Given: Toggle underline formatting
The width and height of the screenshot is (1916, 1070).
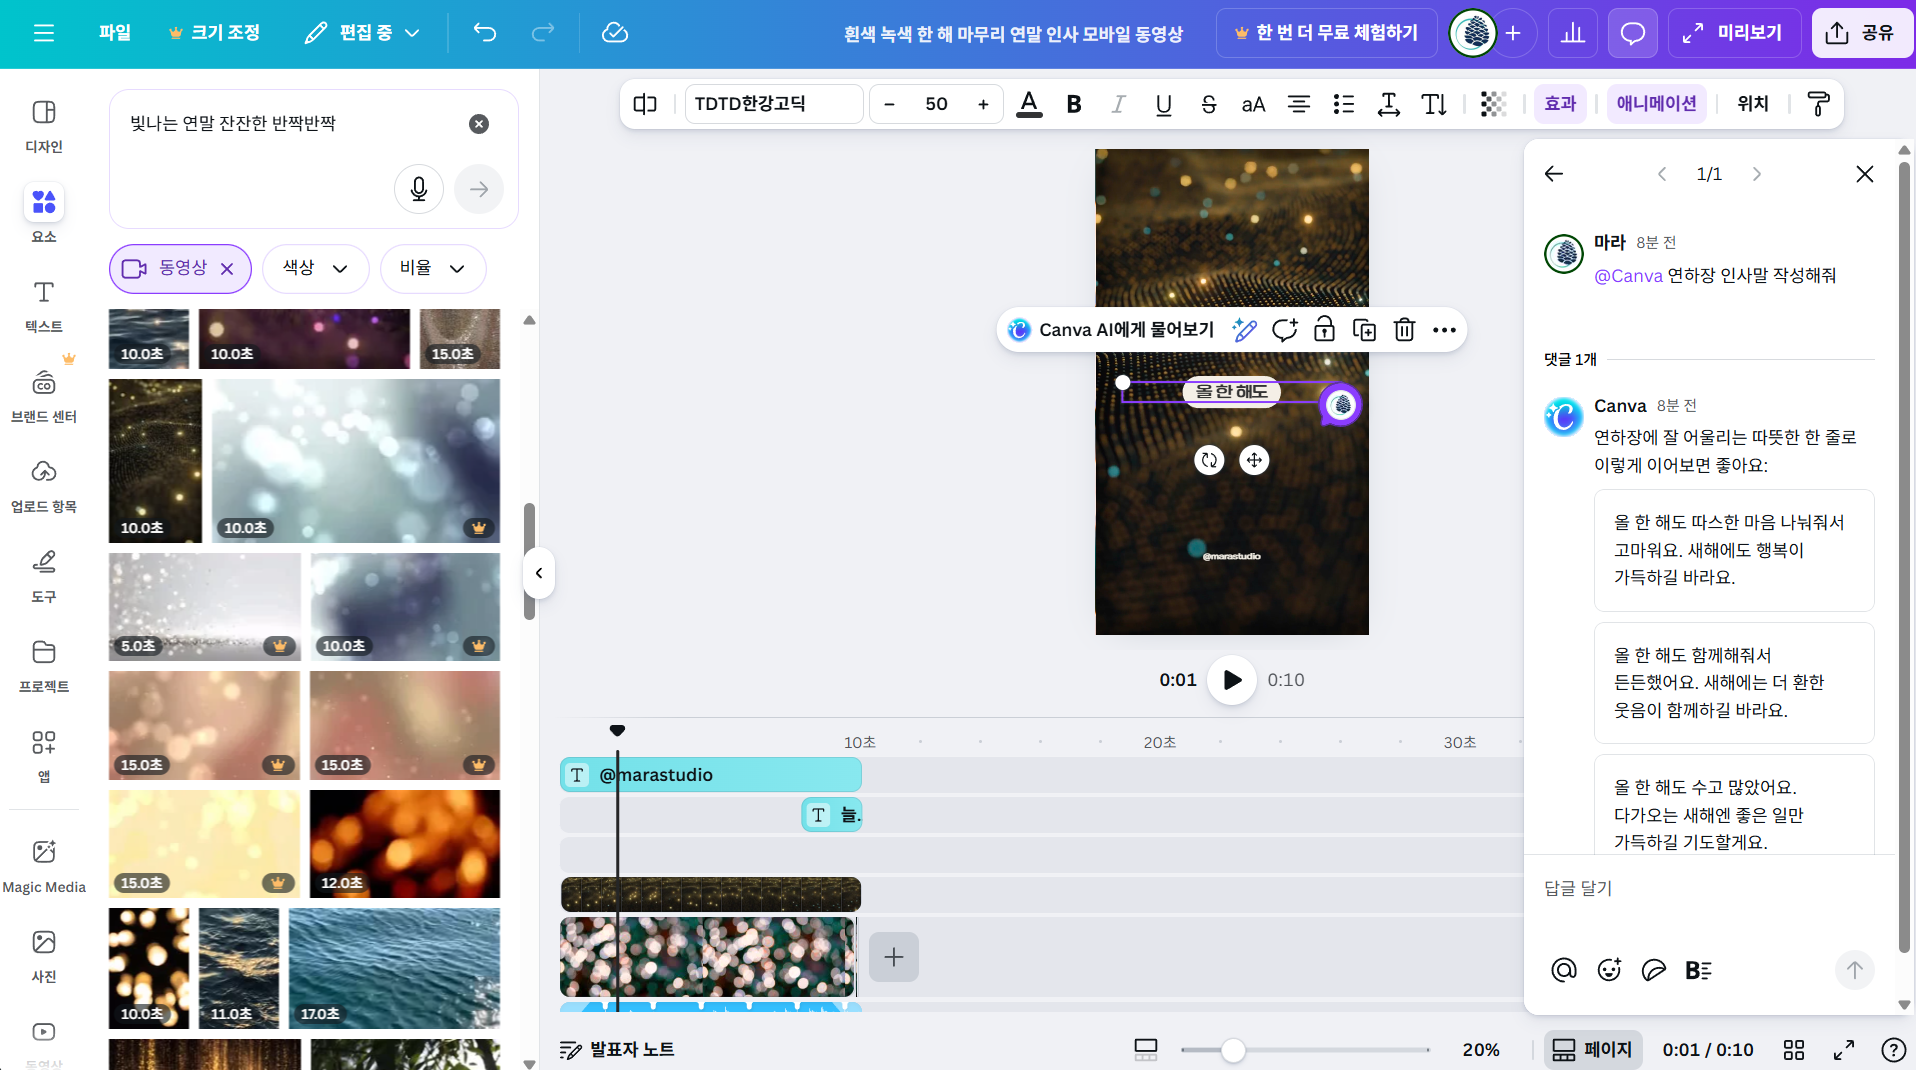Looking at the screenshot, I should point(1163,104).
